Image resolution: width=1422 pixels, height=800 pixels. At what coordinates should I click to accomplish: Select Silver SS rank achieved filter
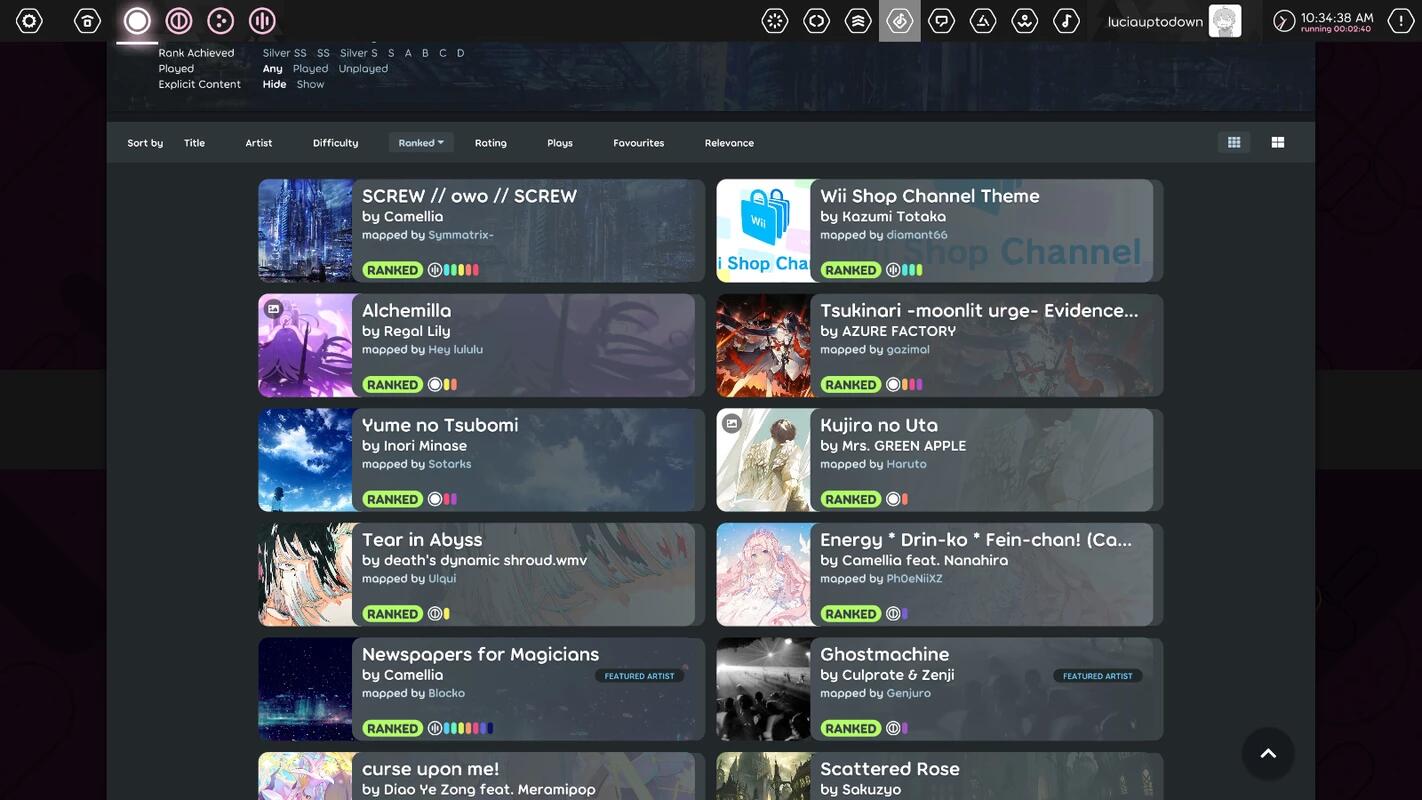tap(284, 53)
